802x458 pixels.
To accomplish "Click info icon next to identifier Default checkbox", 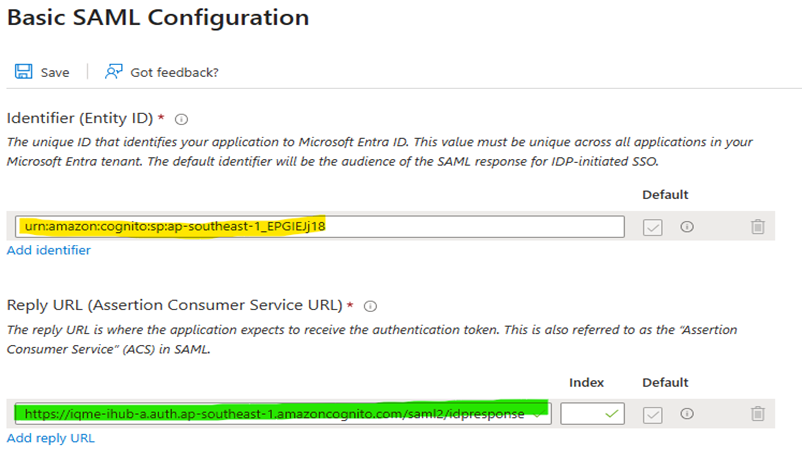I will point(687,227).
